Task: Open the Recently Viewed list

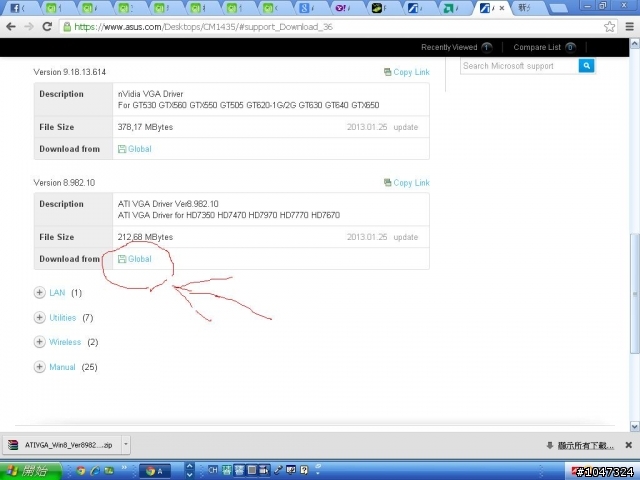Action: [x=456, y=47]
